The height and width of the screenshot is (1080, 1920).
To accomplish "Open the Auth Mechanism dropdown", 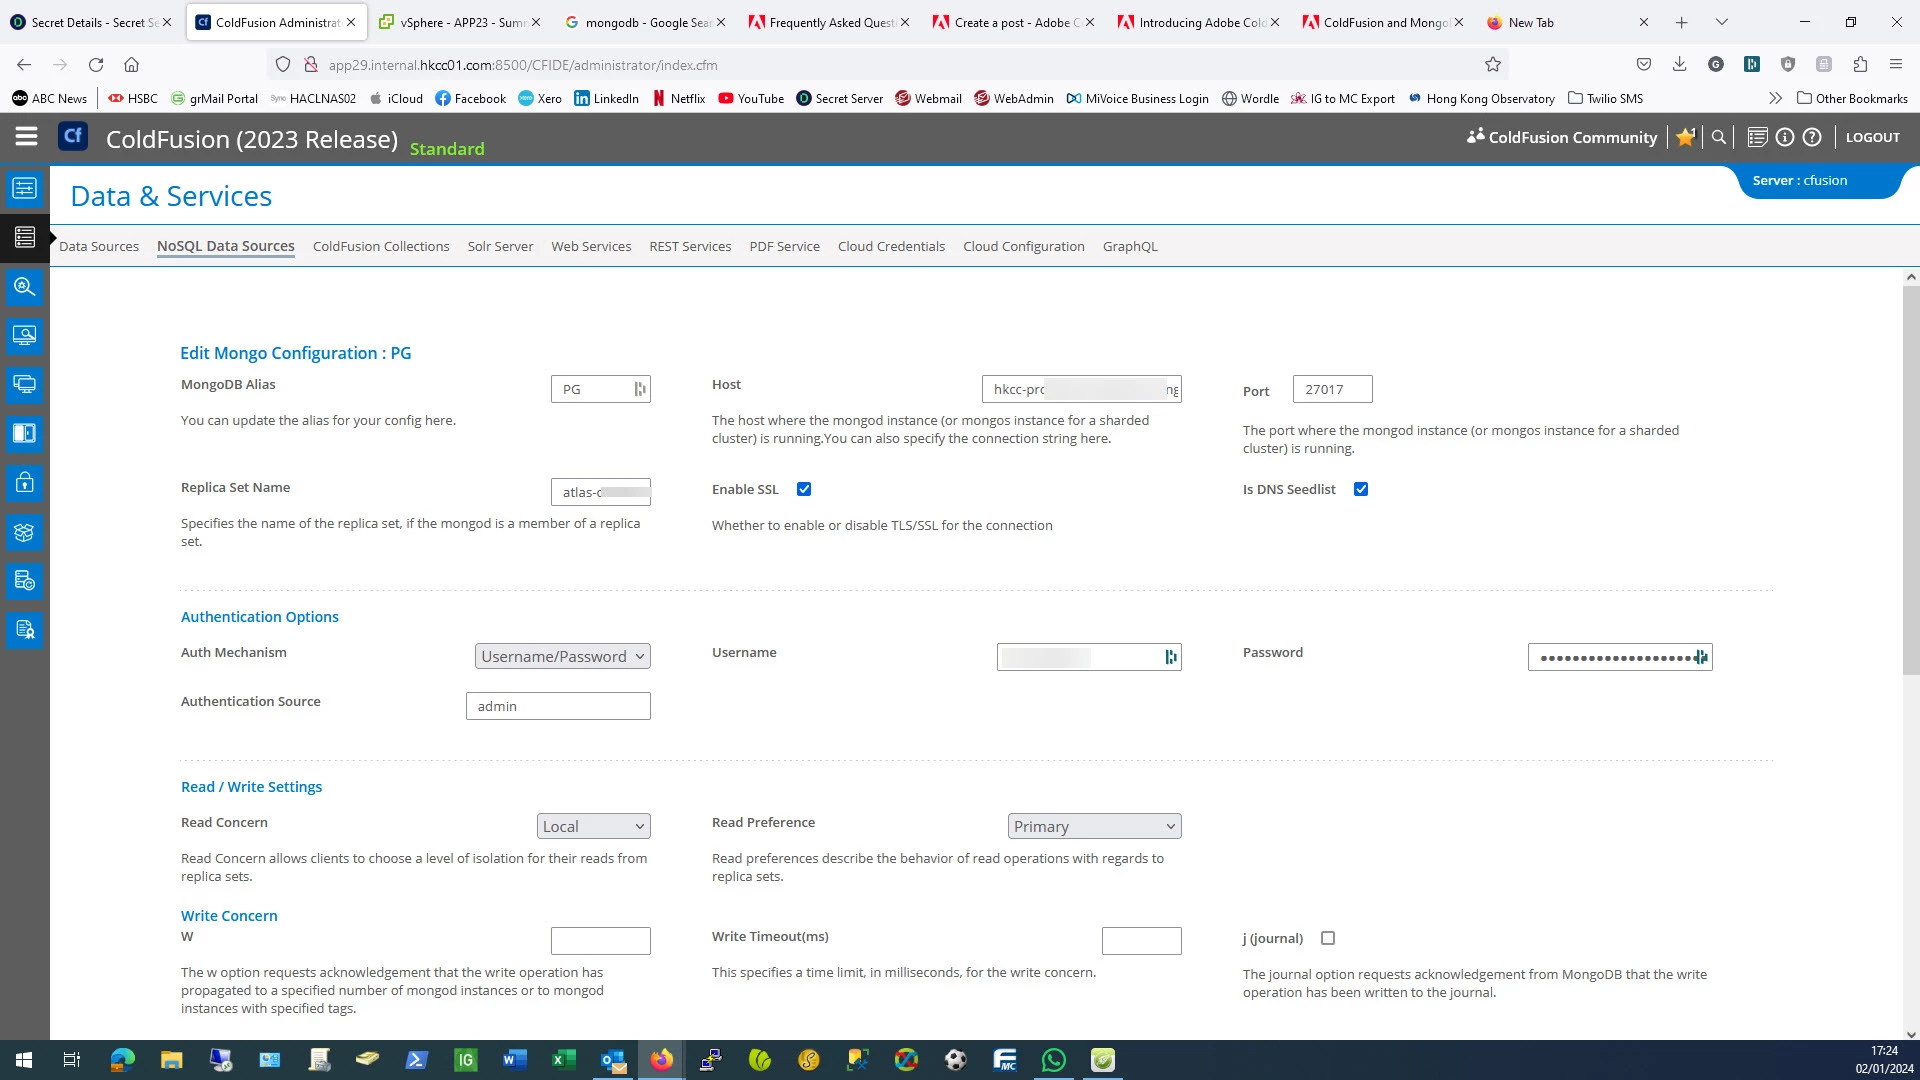I will (562, 656).
